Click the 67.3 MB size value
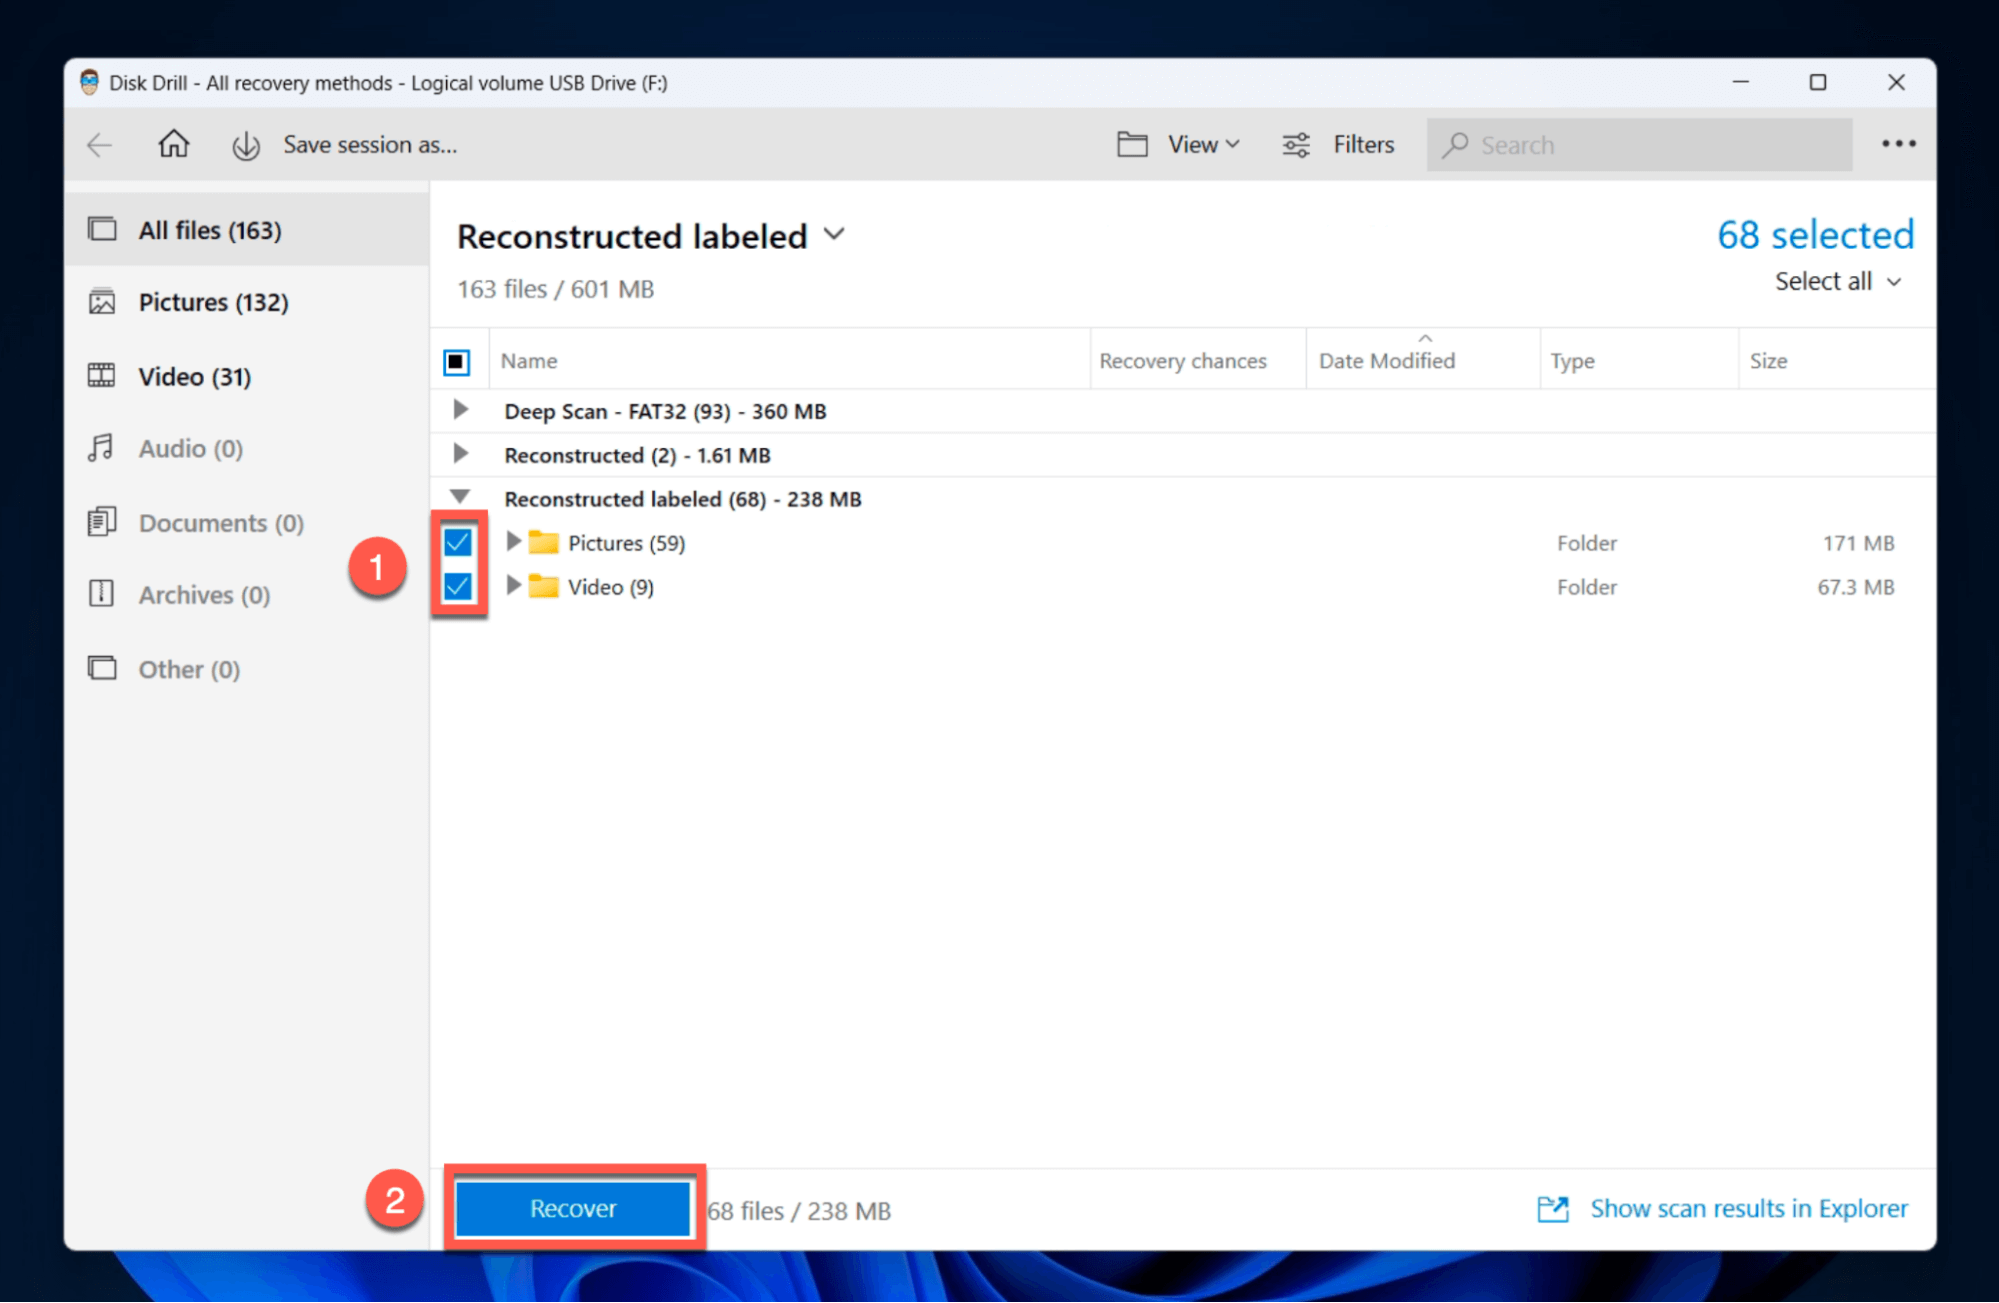The image size is (1999, 1303). 1856,587
